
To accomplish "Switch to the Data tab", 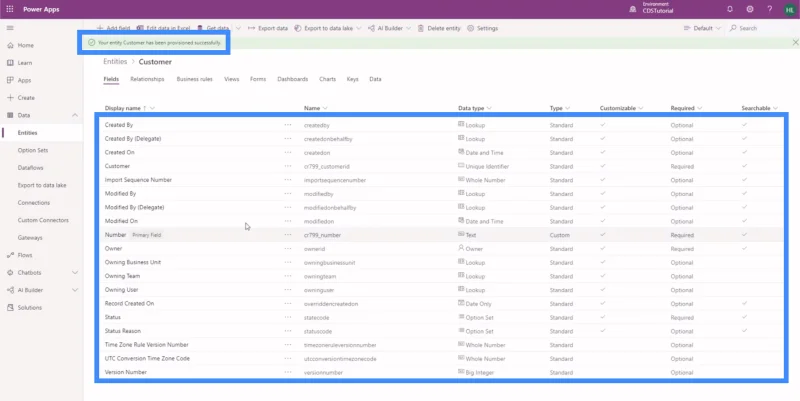I will point(375,79).
